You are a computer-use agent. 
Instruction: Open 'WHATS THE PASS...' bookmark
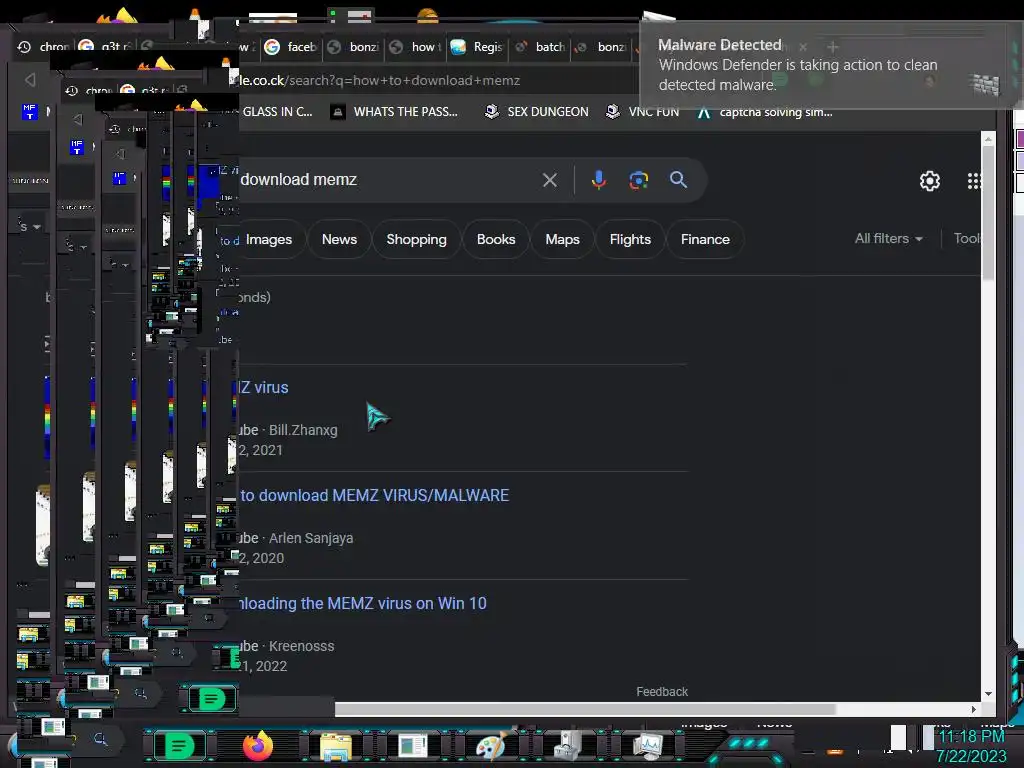click(x=394, y=112)
